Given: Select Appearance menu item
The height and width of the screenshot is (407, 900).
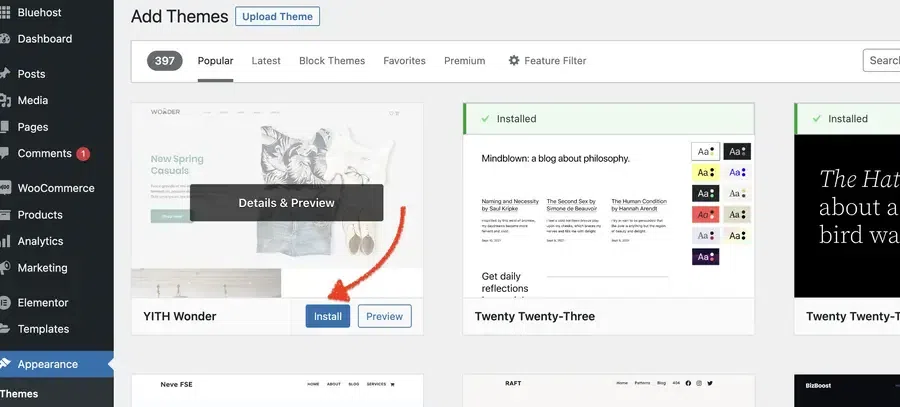Looking at the screenshot, I should click(x=57, y=364).
